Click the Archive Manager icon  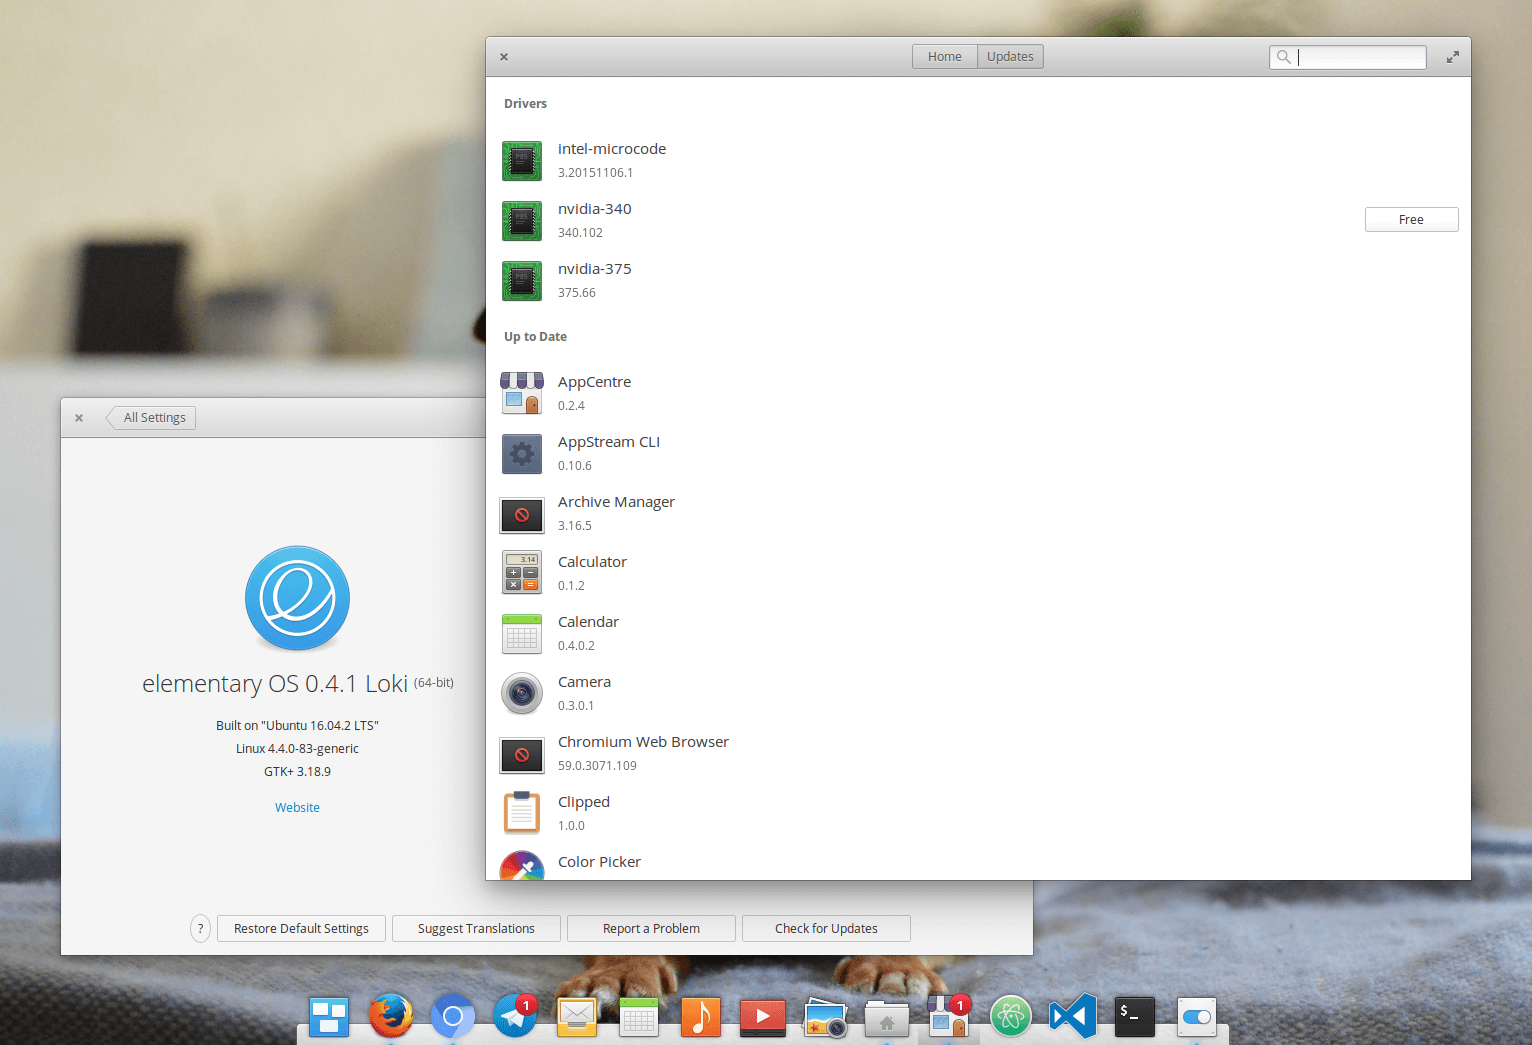click(x=522, y=515)
